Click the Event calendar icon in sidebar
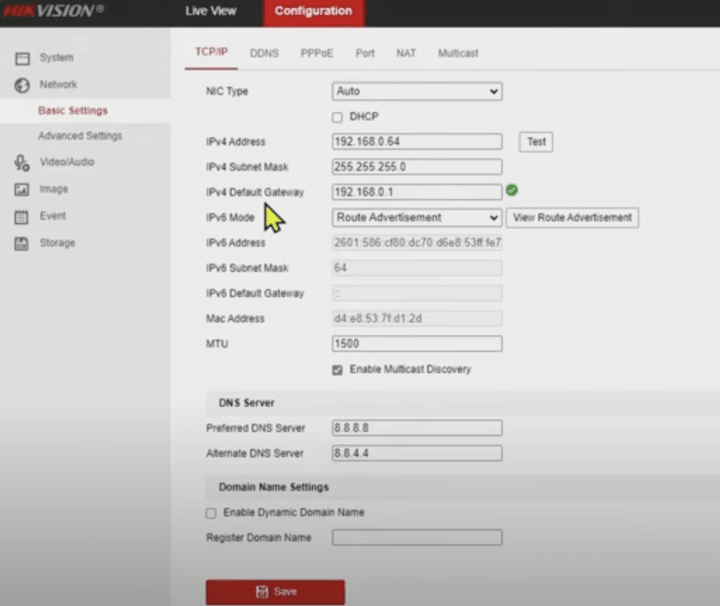The width and height of the screenshot is (720, 606). point(21,216)
